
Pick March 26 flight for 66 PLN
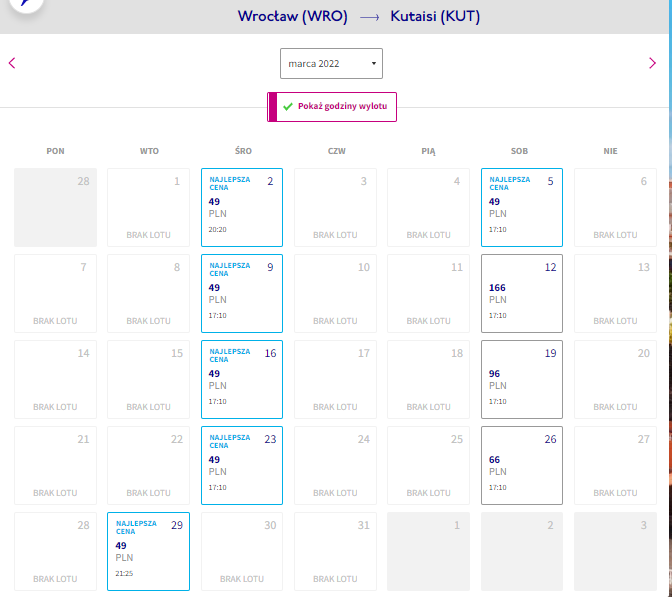coord(522,465)
